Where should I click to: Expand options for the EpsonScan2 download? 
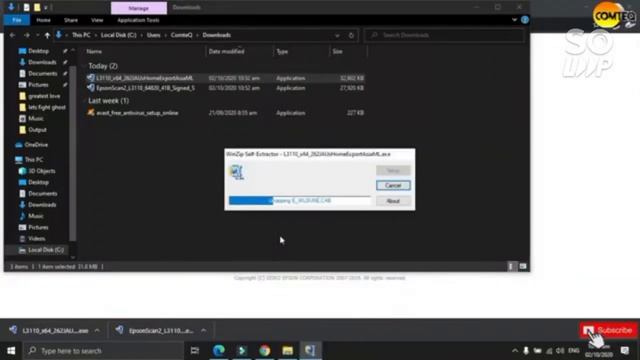pyautogui.click(x=204, y=331)
